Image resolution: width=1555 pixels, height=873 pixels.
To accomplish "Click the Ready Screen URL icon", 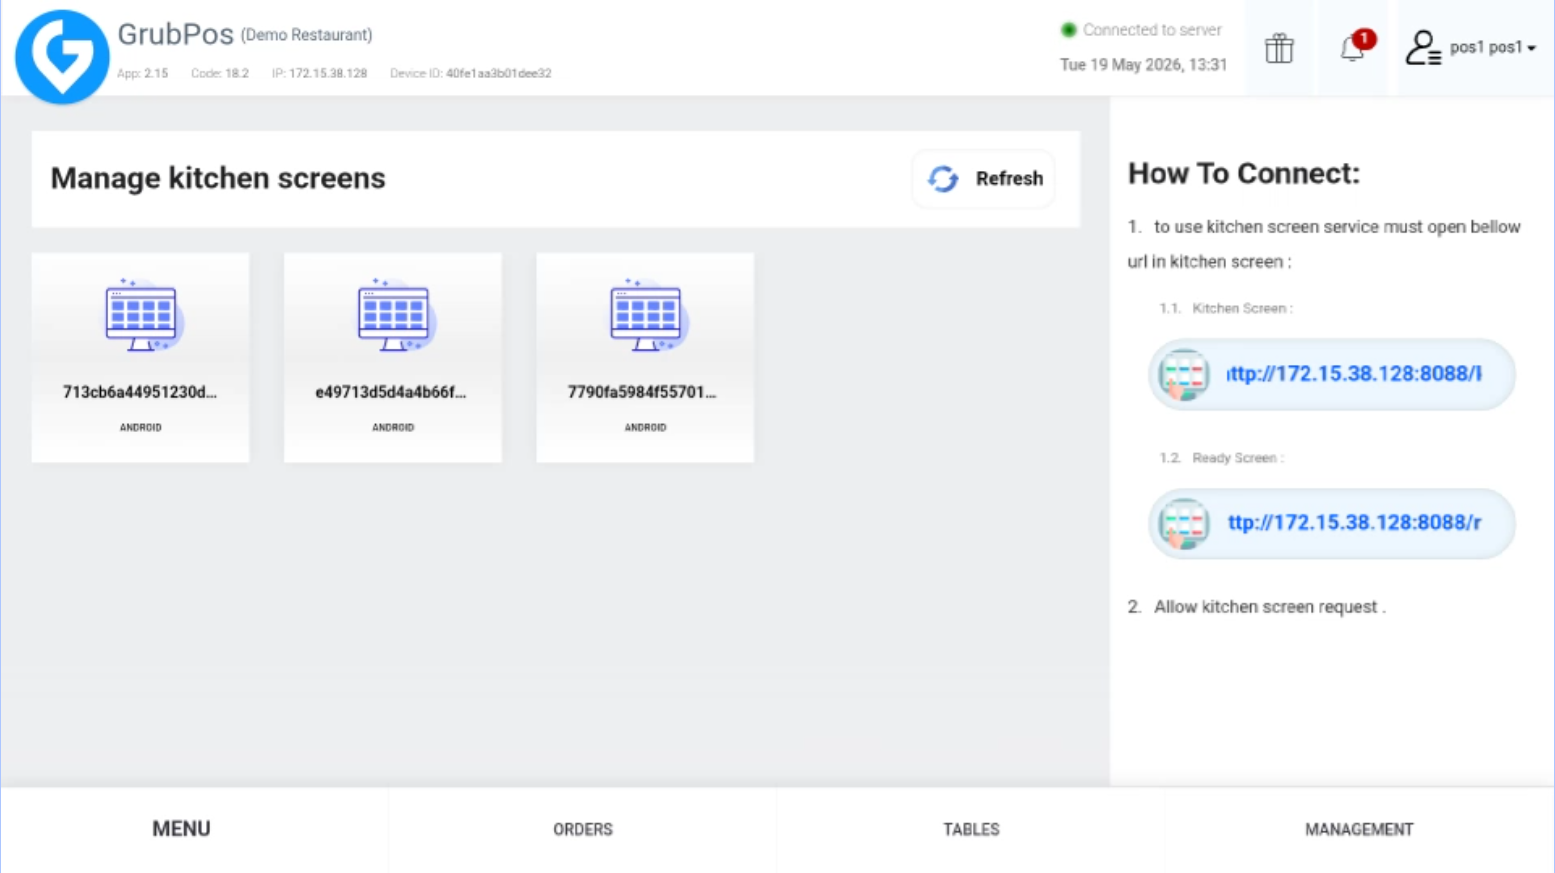I will (x=1184, y=523).
